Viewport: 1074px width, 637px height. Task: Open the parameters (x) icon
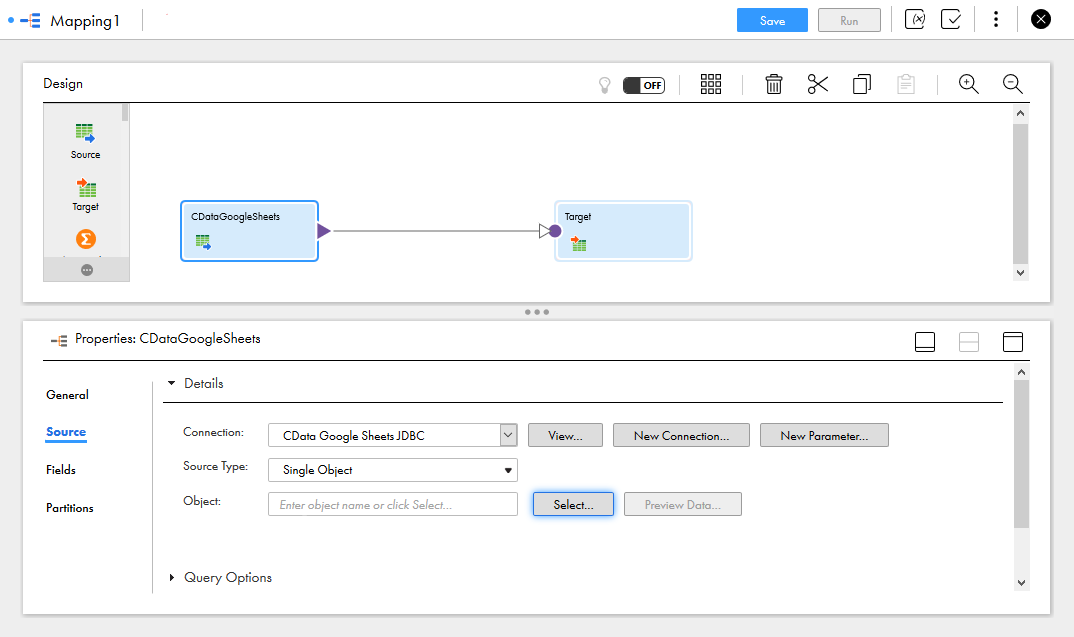coord(914,19)
